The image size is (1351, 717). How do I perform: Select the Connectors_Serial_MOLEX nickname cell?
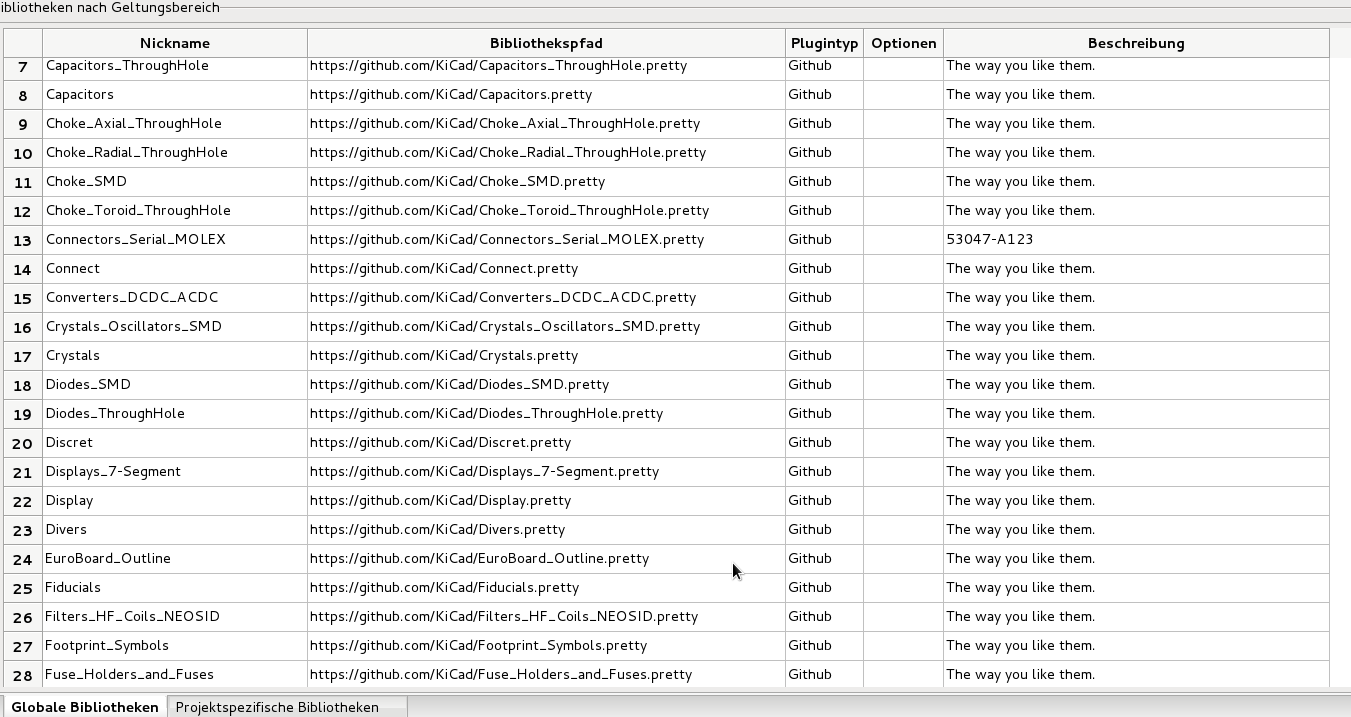(175, 240)
